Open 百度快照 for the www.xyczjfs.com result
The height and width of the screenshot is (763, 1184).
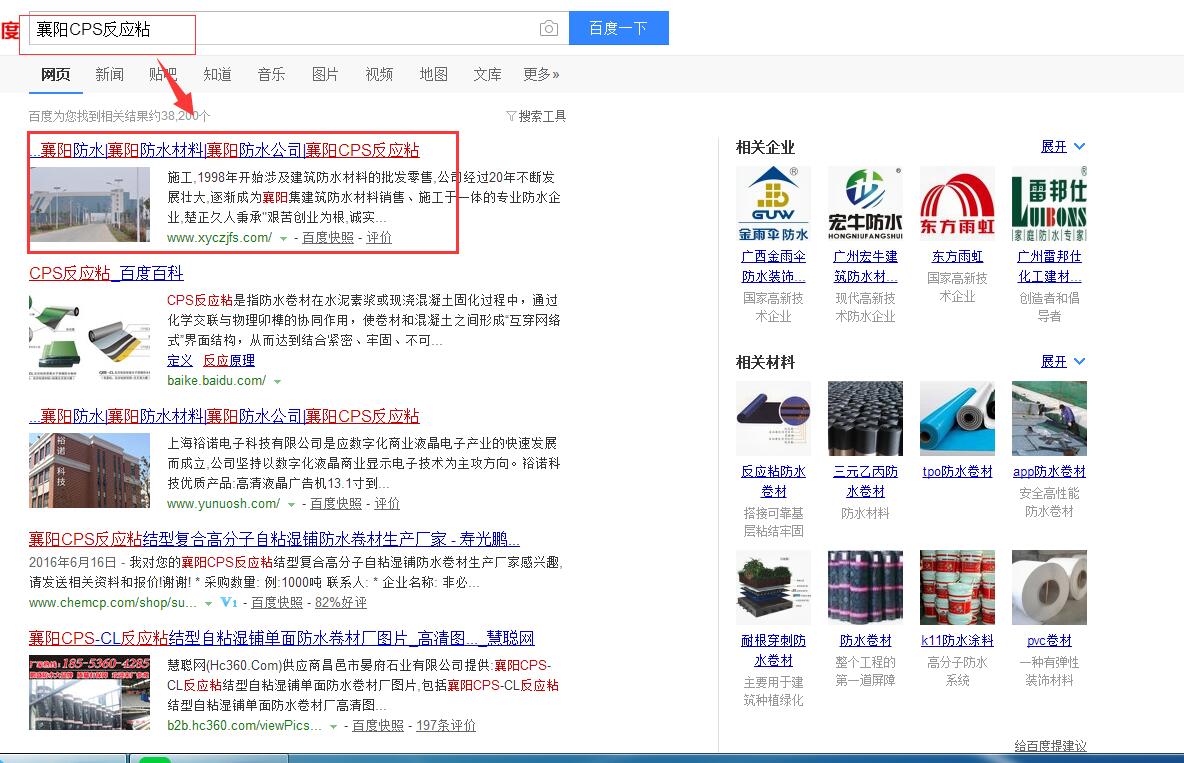(x=328, y=237)
